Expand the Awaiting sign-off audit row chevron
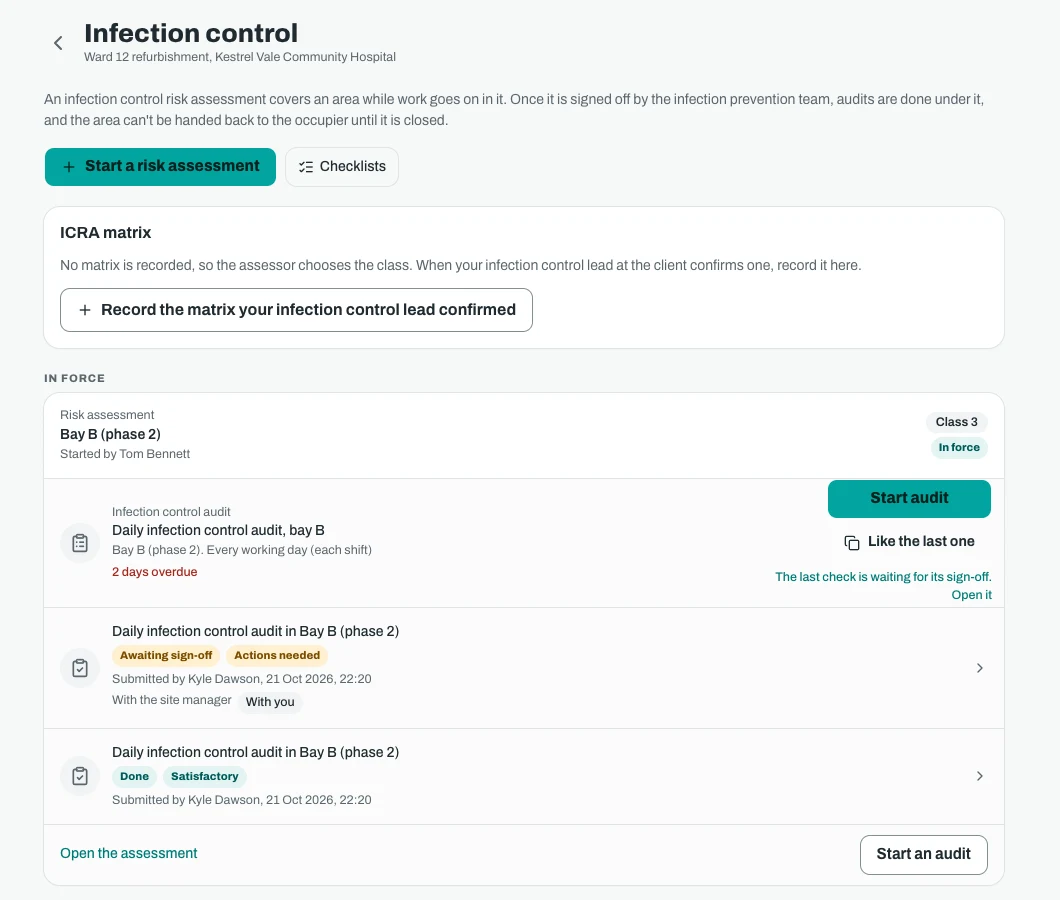1060x900 pixels. tap(980, 668)
